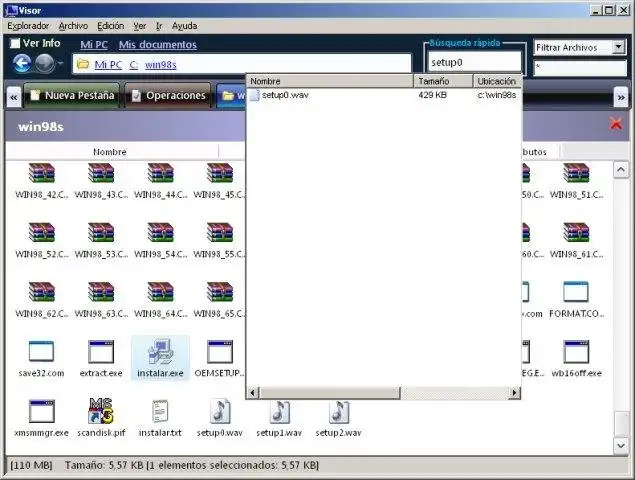Viewport: 635px width, 480px height.
Task: Click win98s in the address path
Action: click(x=161, y=64)
